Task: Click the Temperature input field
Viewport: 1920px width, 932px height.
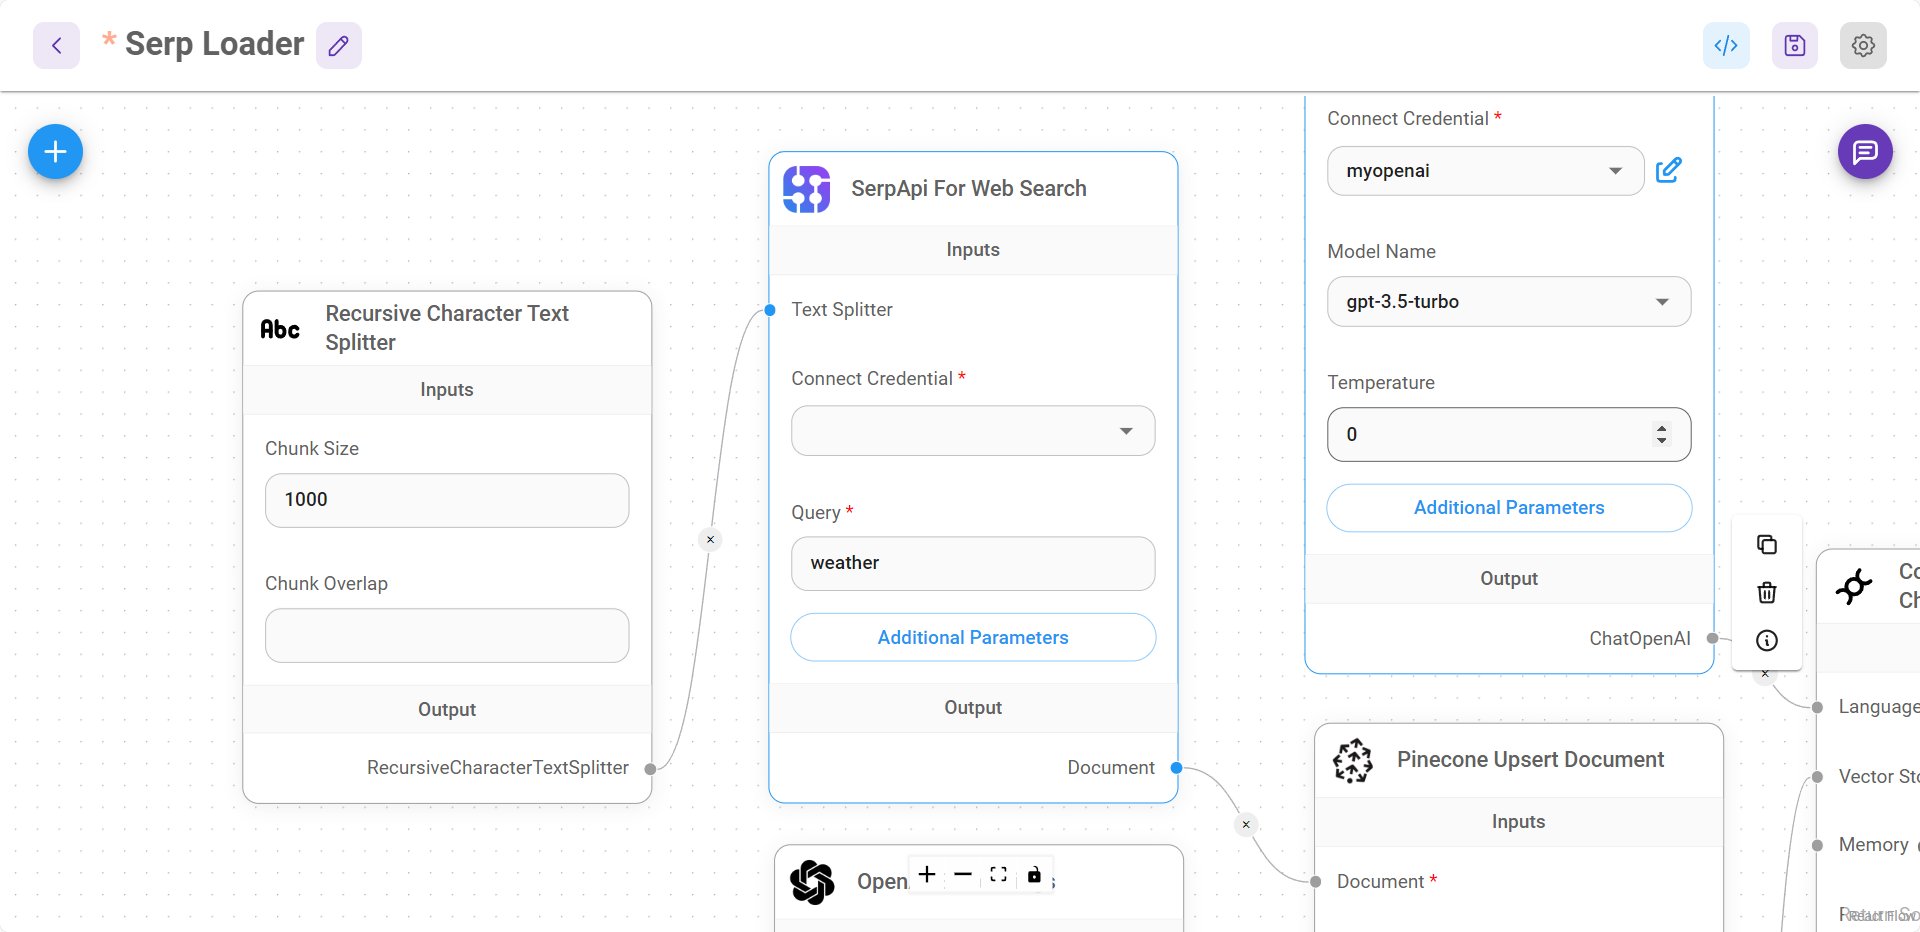Action: tap(1509, 434)
